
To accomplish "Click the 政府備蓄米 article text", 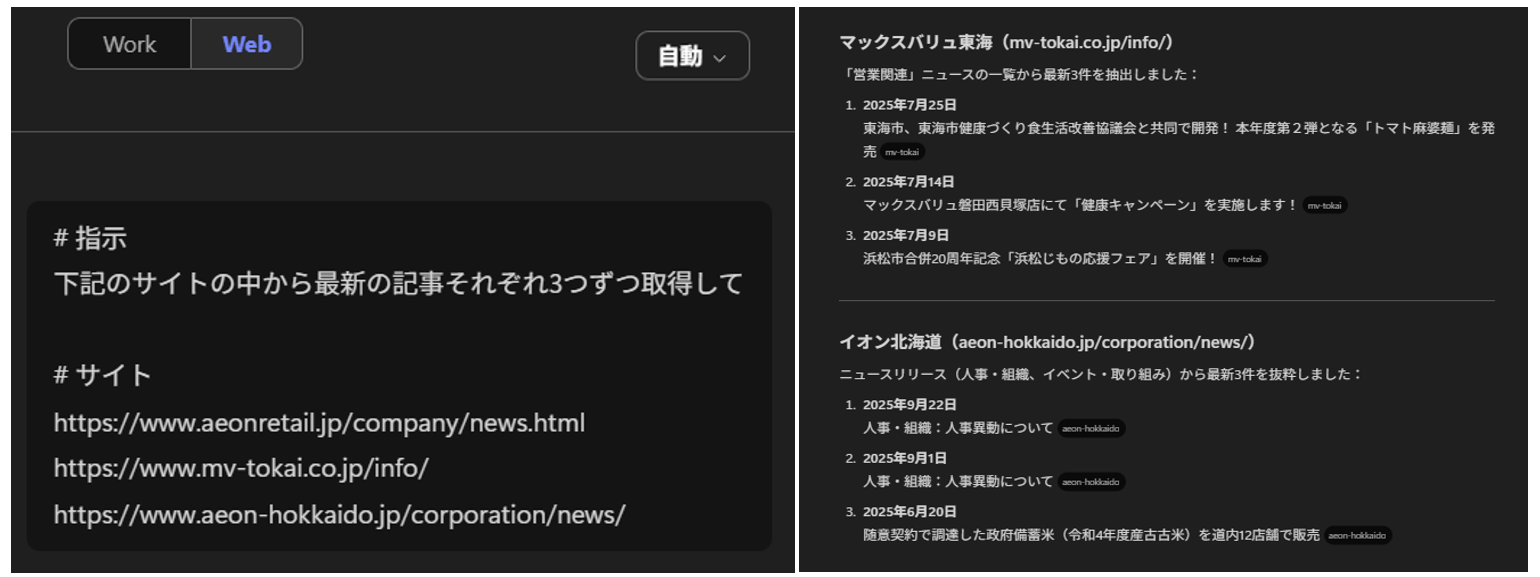I will [1091, 536].
